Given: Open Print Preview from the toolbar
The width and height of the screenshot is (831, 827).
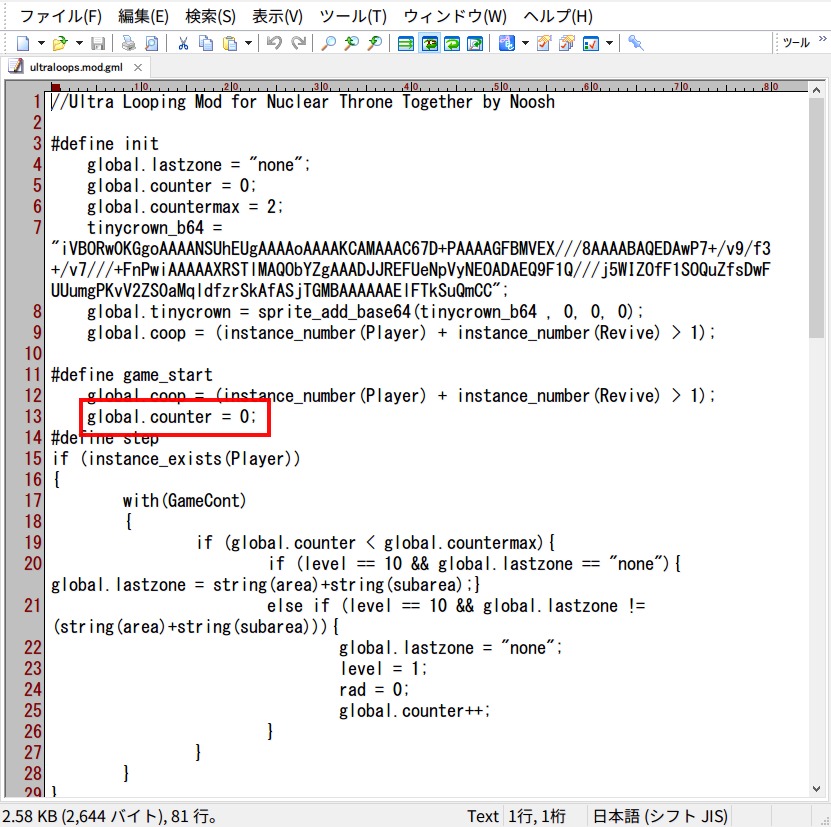Looking at the screenshot, I should [x=151, y=43].
